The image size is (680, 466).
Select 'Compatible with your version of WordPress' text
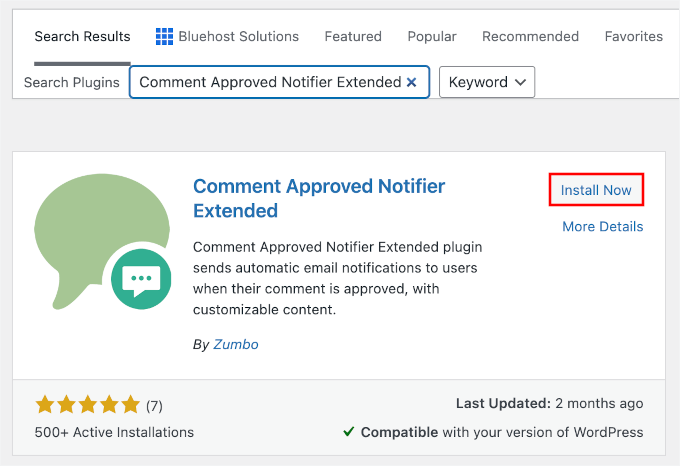pos(502,432)
